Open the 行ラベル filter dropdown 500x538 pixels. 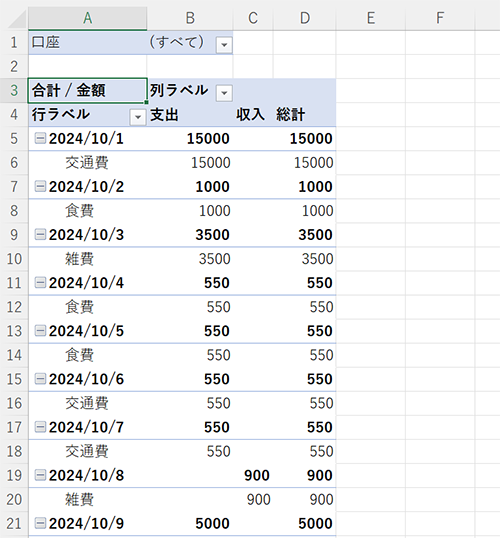coord(138,117)
